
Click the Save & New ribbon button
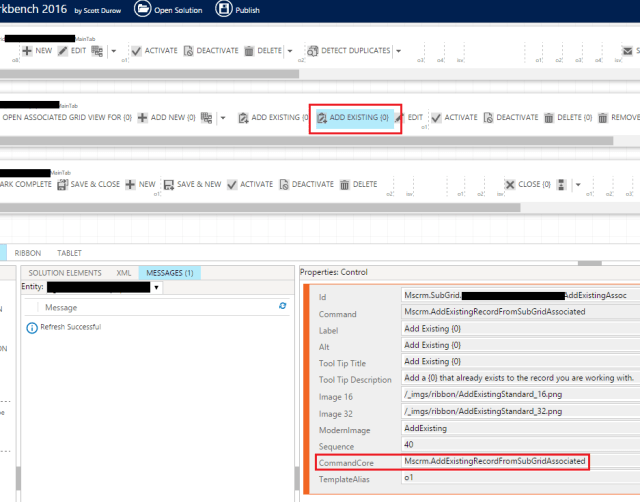[192, 184]
